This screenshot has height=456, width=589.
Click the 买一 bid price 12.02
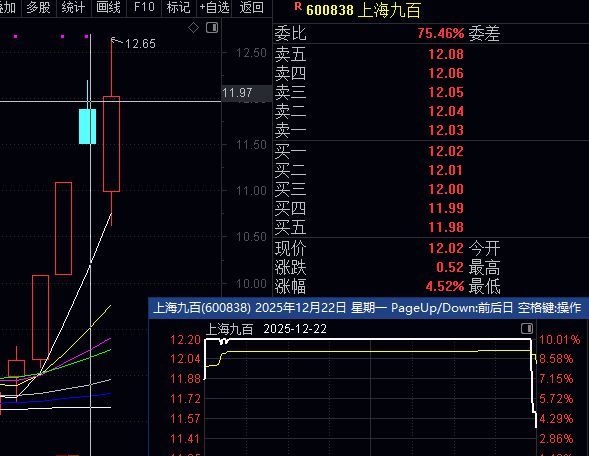[446, 151]
